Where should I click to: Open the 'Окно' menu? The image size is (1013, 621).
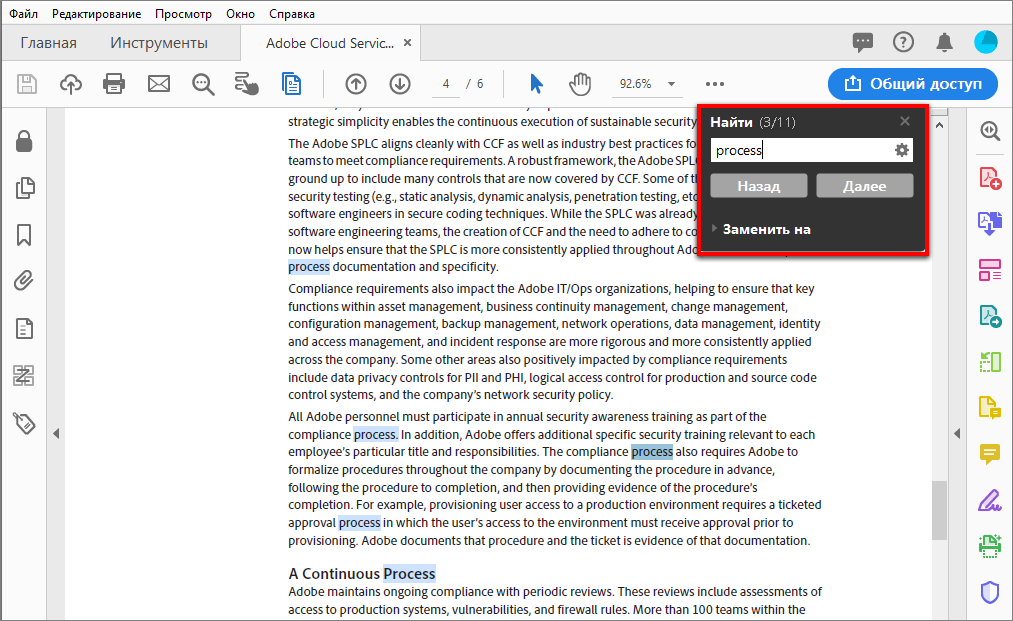point(240,14)
